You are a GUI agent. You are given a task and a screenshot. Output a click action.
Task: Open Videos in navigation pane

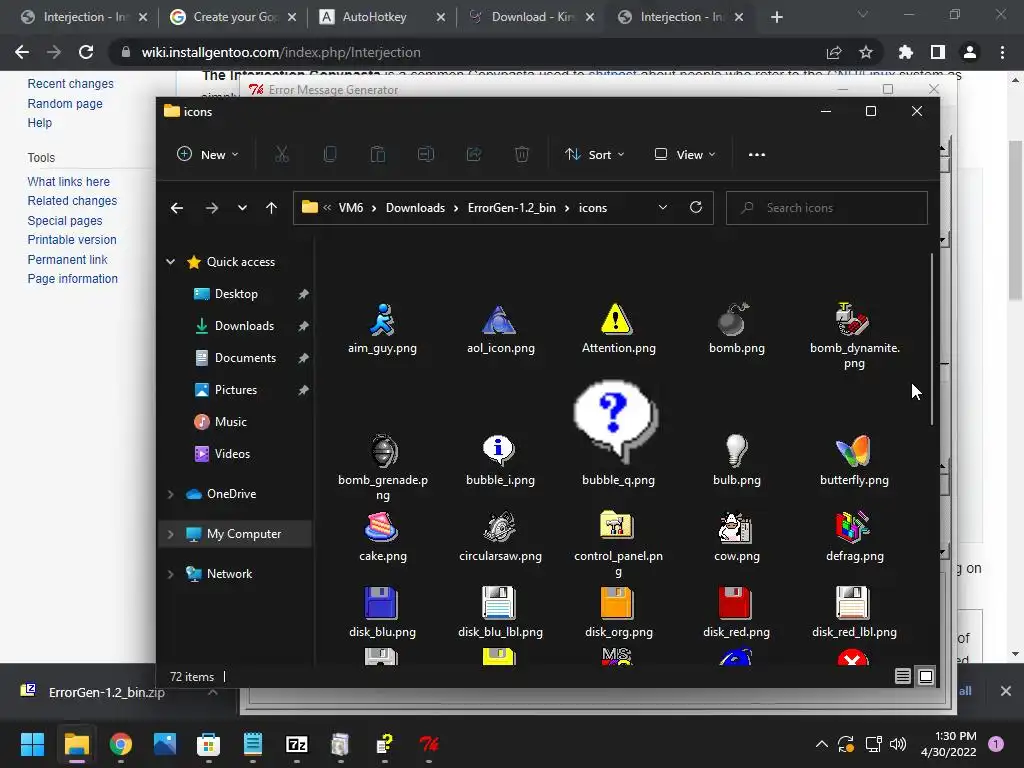(x=232, y=454)
